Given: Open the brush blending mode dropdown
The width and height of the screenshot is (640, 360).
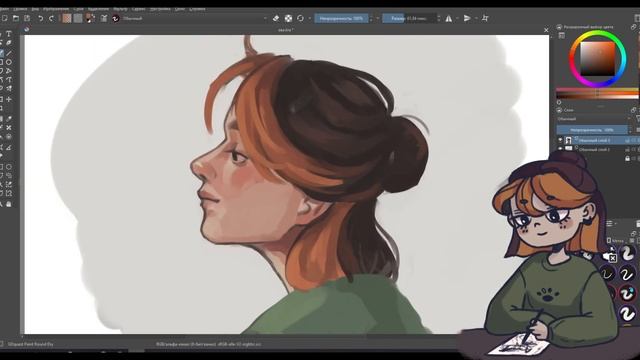Looking at the screenshot, I should pos(195,18).
